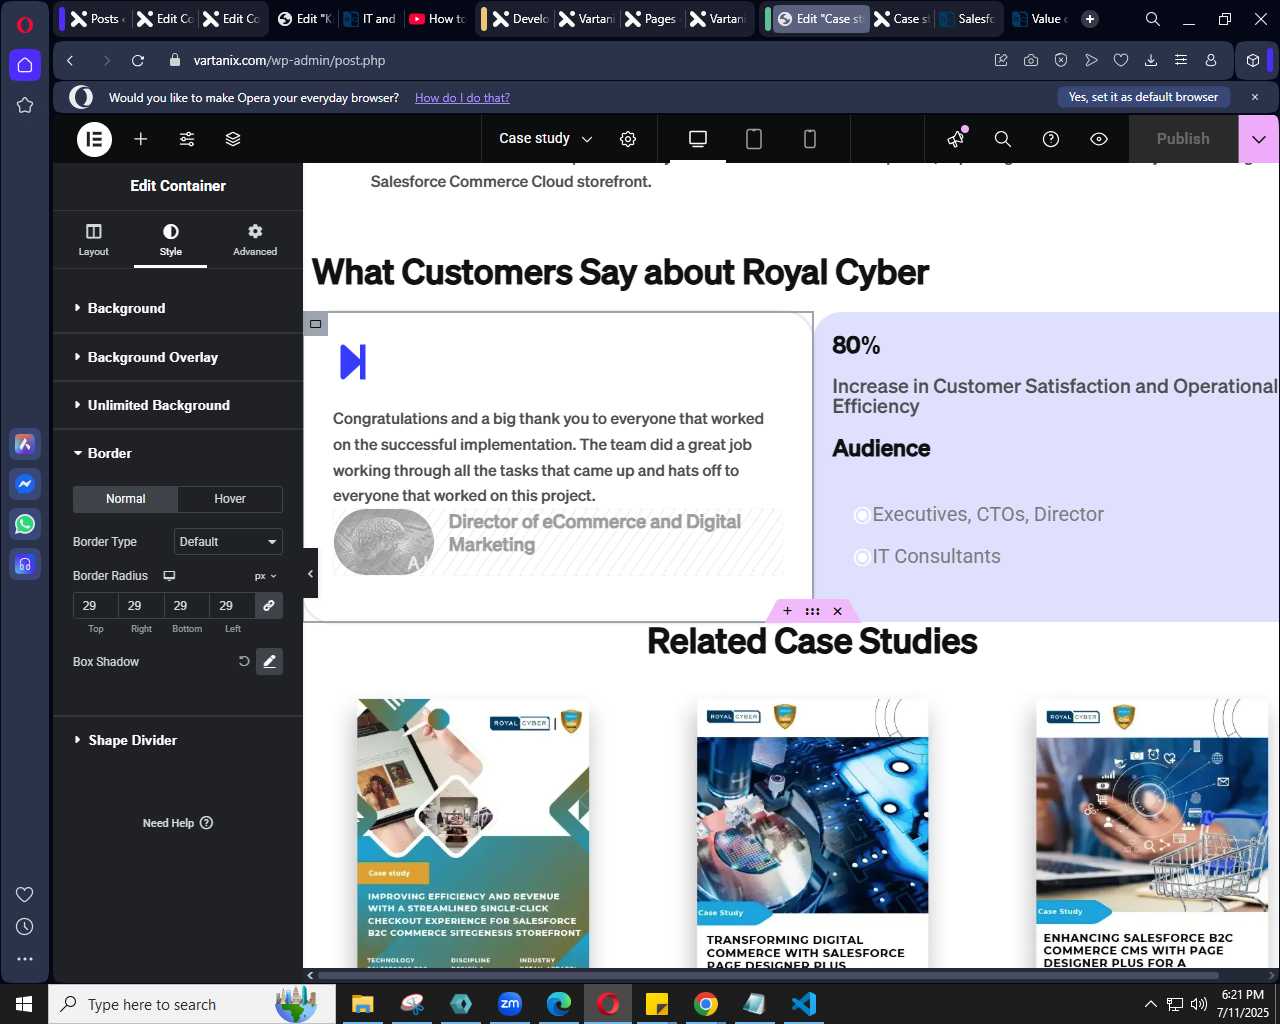The image size is (1280, 1024).
Task: Reload the current page
Action: click(x=138, y=61)
